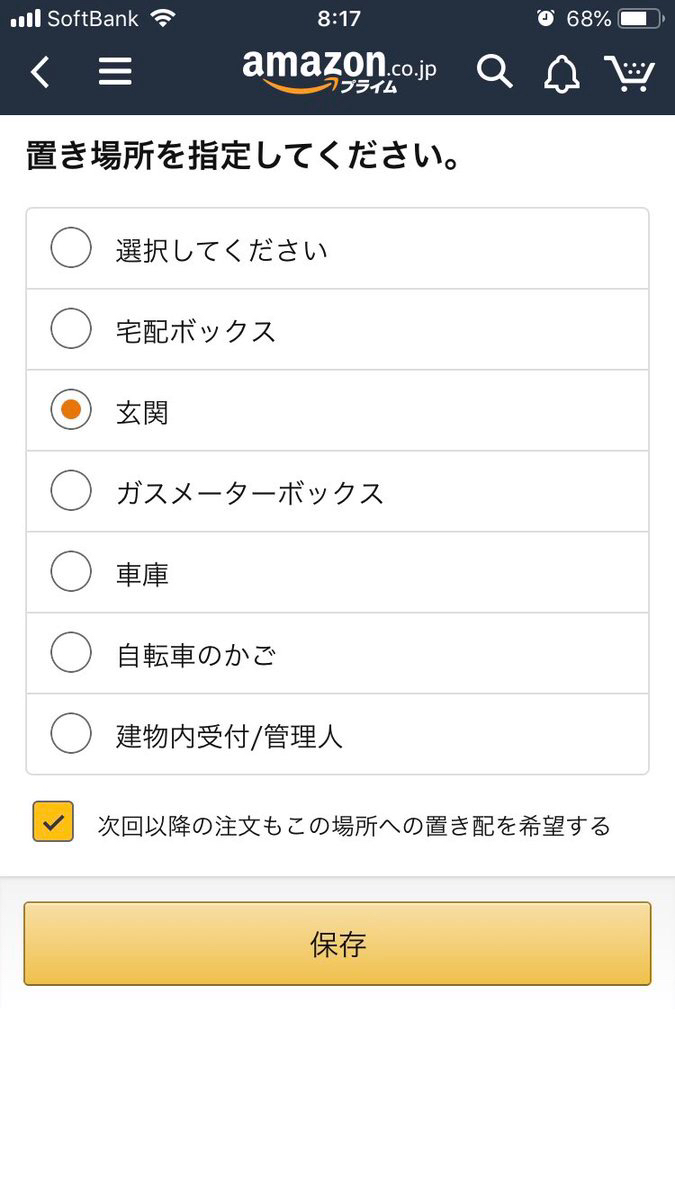
Task: Open the search magnifier icon
Action: click(x=494, y=72)
